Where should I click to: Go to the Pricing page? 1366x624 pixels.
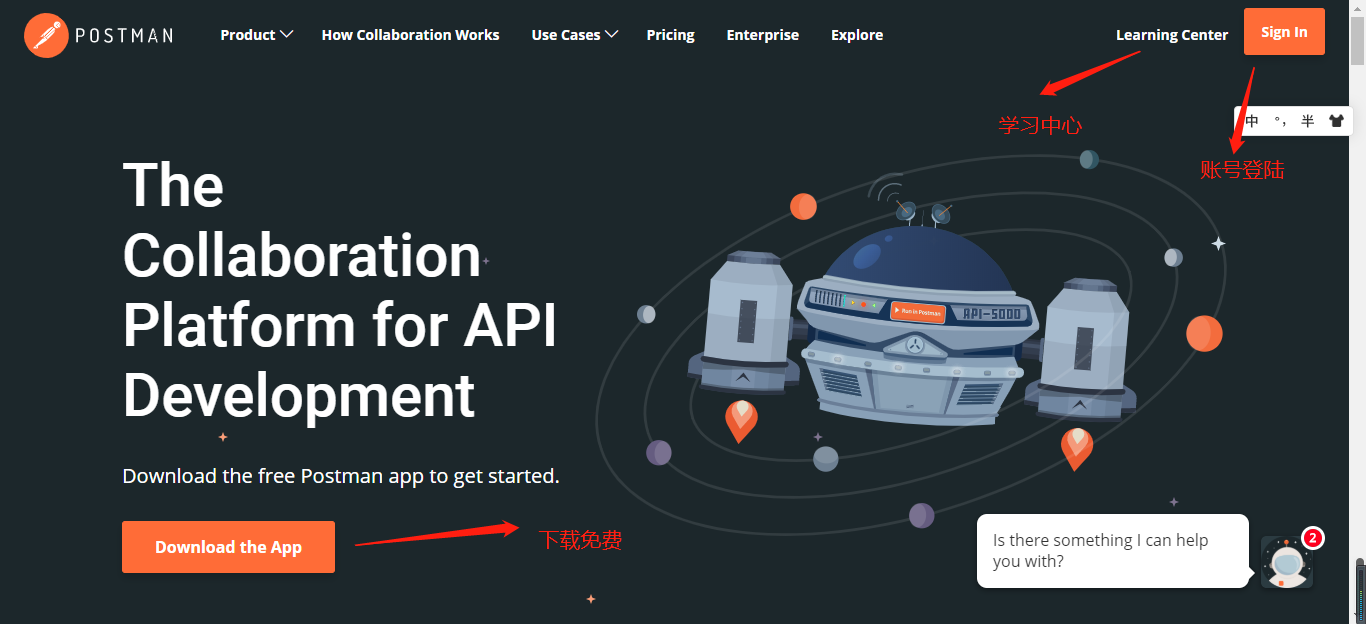[670, 35]
